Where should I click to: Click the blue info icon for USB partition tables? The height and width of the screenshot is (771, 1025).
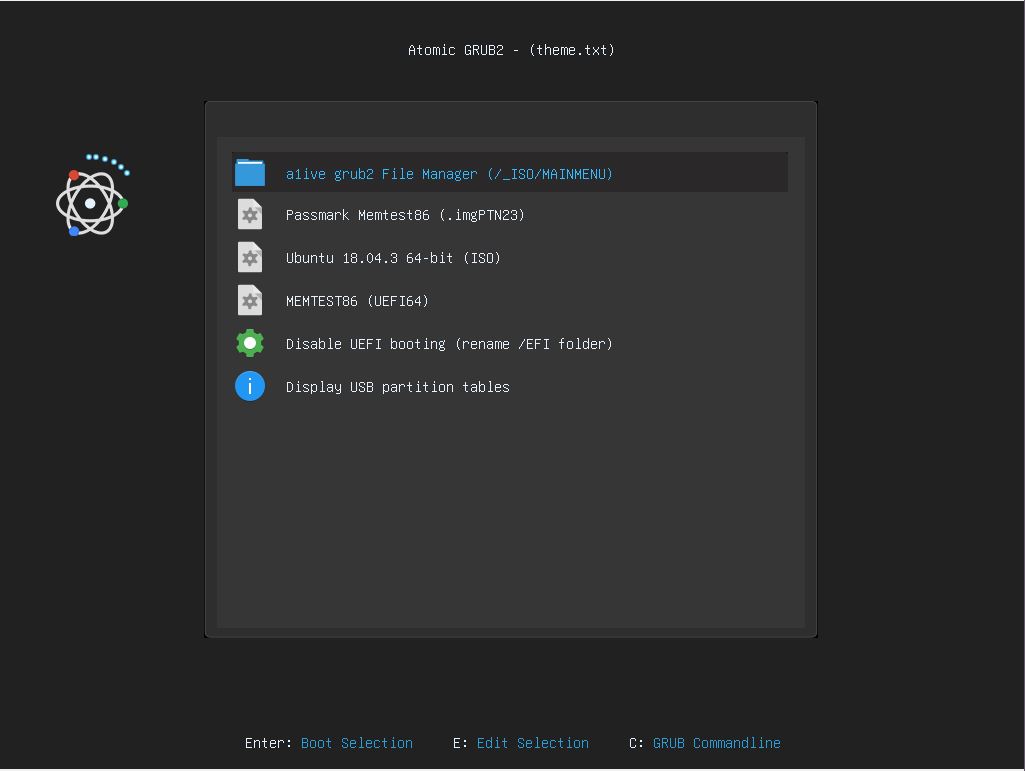[x=250, y=386]
